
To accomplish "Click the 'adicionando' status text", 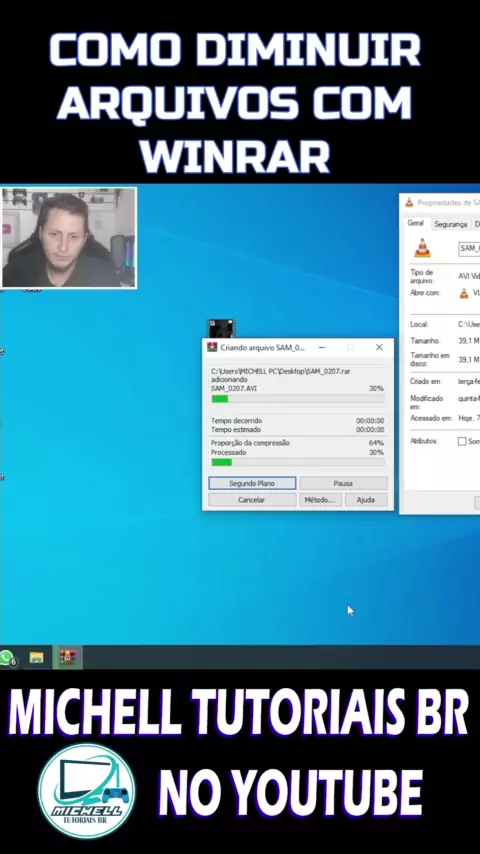I will (229, 380).
